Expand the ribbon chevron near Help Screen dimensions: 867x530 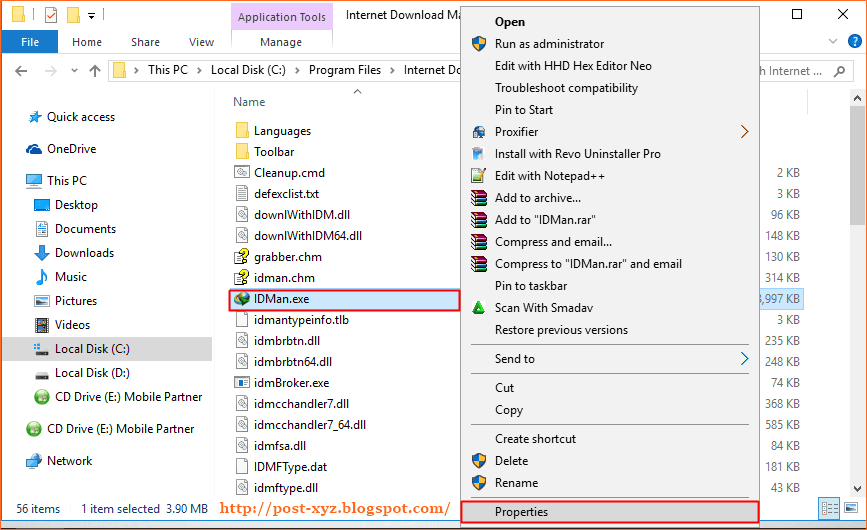[x=833, y=41]
